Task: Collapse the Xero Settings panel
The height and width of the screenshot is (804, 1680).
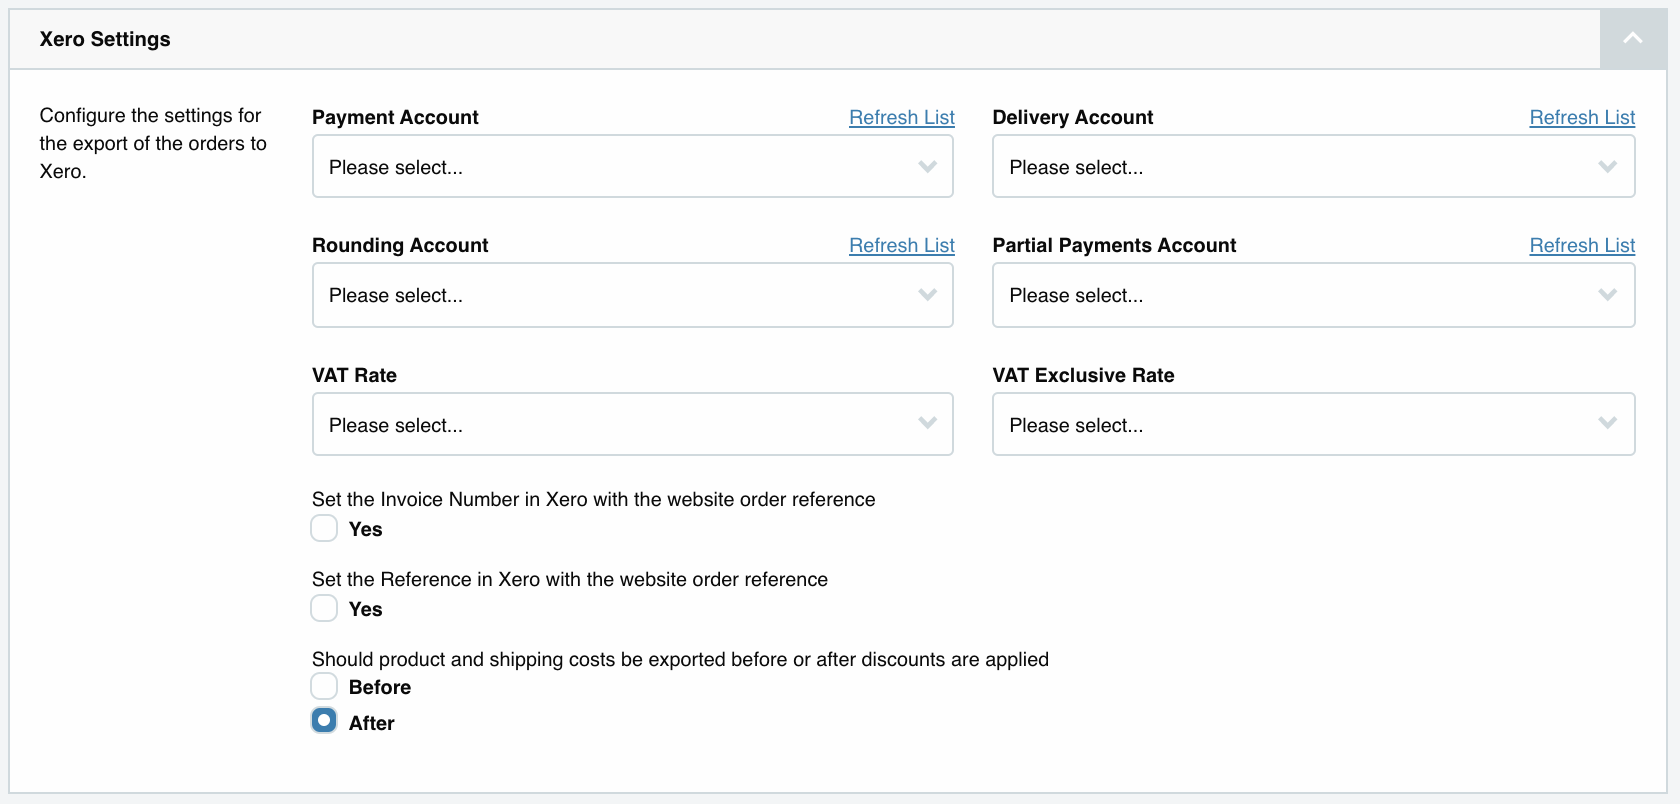Action: [1632, 39]
